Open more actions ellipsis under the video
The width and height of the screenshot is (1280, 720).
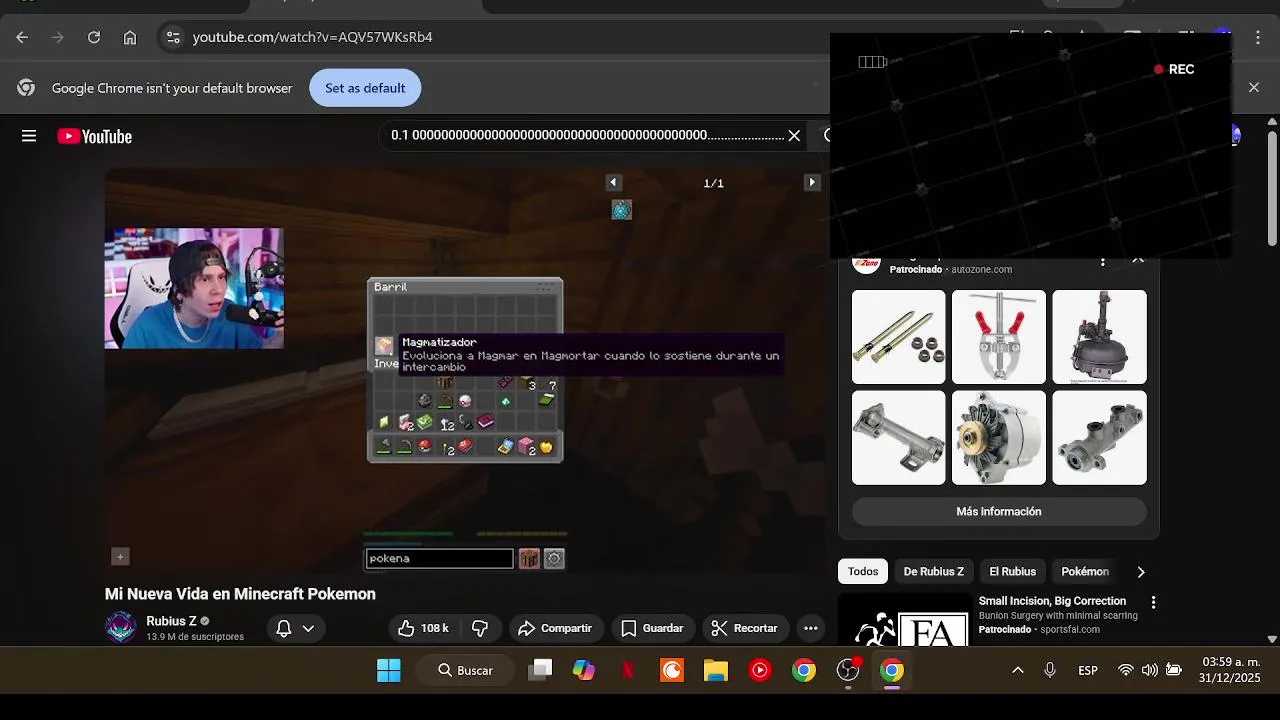tap(810, 628)
